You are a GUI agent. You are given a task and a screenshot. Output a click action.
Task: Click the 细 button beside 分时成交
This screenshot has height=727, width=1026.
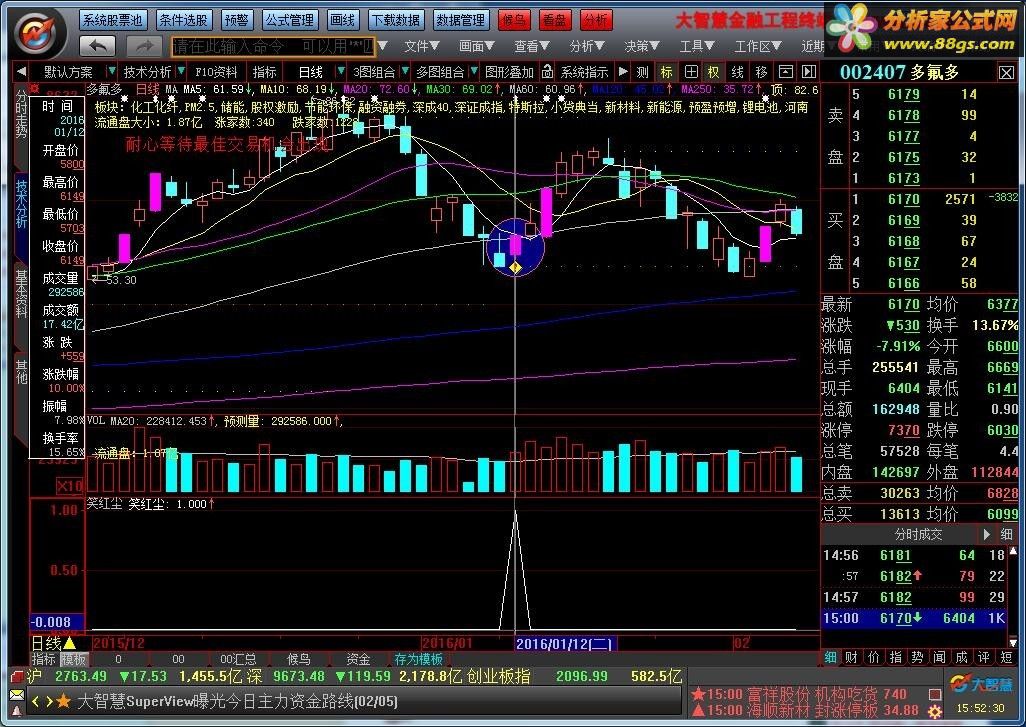(x=1006, y=534)
